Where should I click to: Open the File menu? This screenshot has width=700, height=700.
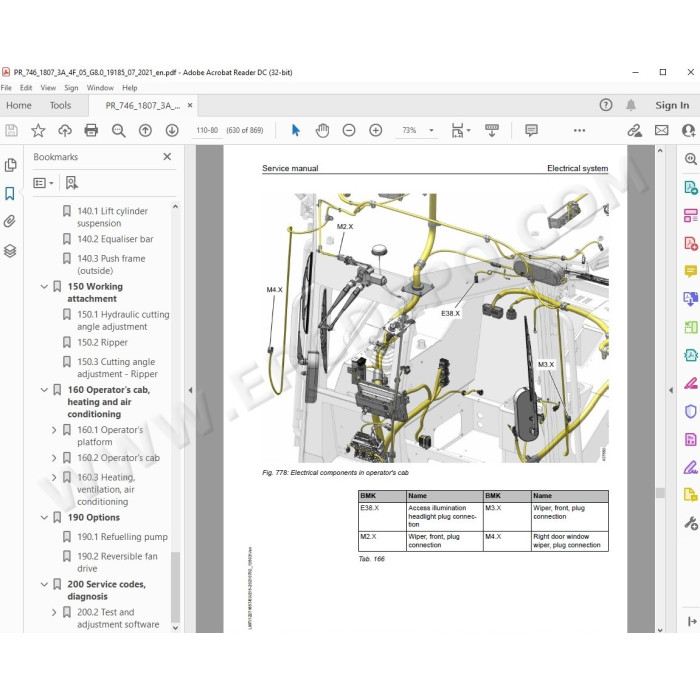[6, 88]
